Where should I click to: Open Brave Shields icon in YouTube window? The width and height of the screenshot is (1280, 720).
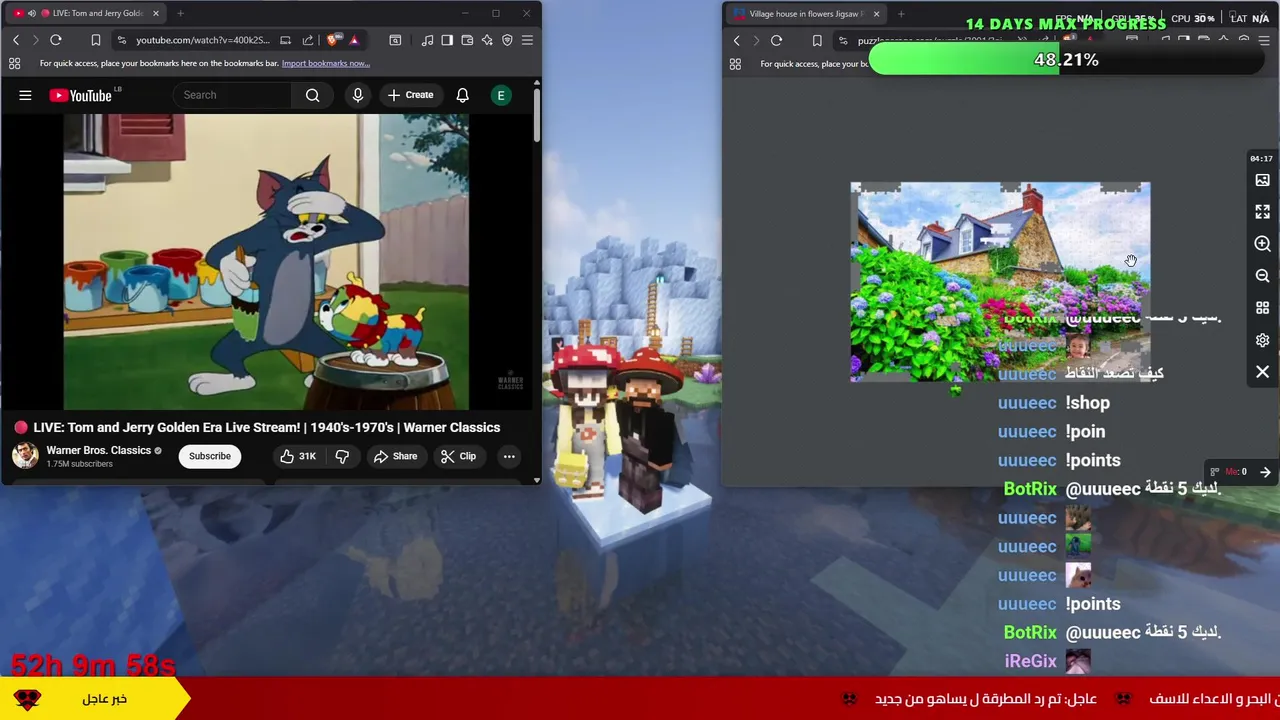[x=333, y=40]
